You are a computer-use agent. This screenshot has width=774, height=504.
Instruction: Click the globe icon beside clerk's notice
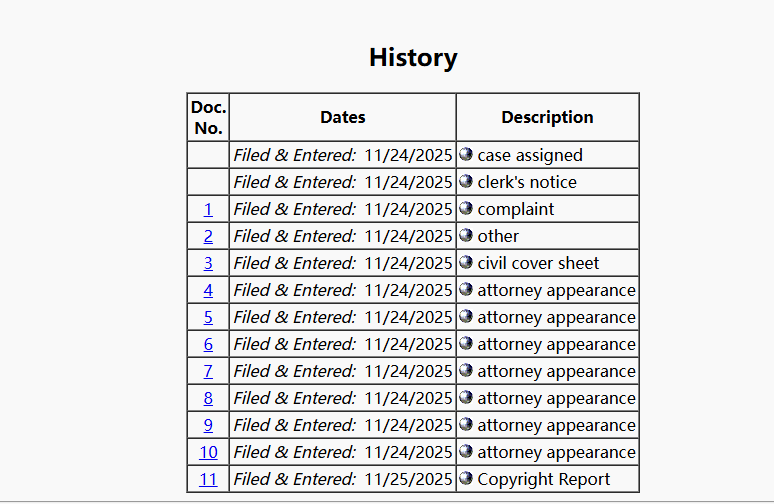pyautogui.click(x=466, y=182)
